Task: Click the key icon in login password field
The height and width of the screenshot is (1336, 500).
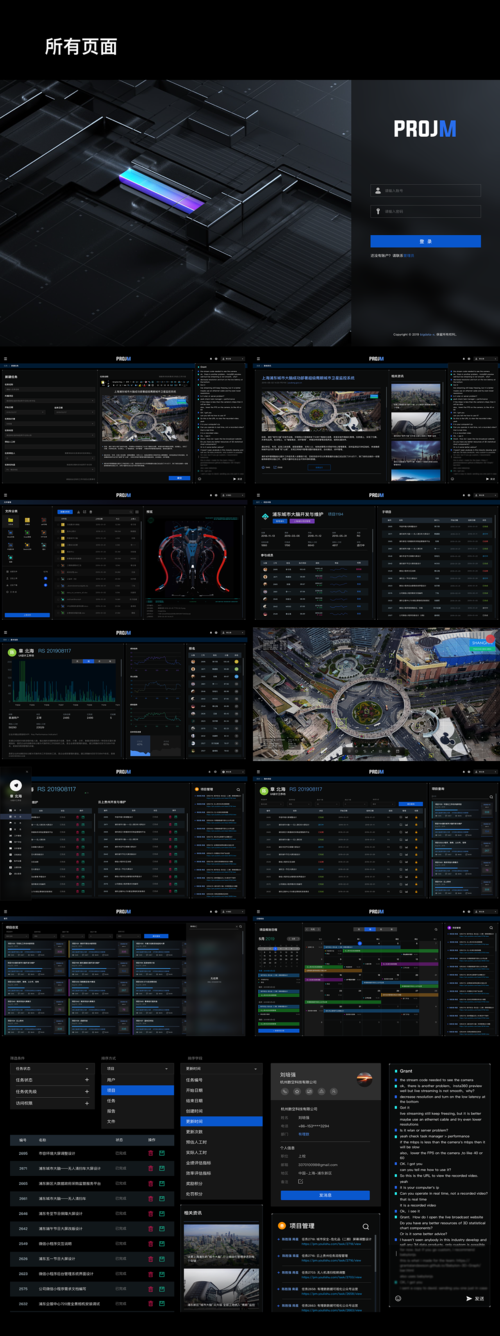Action: point(378,211)
